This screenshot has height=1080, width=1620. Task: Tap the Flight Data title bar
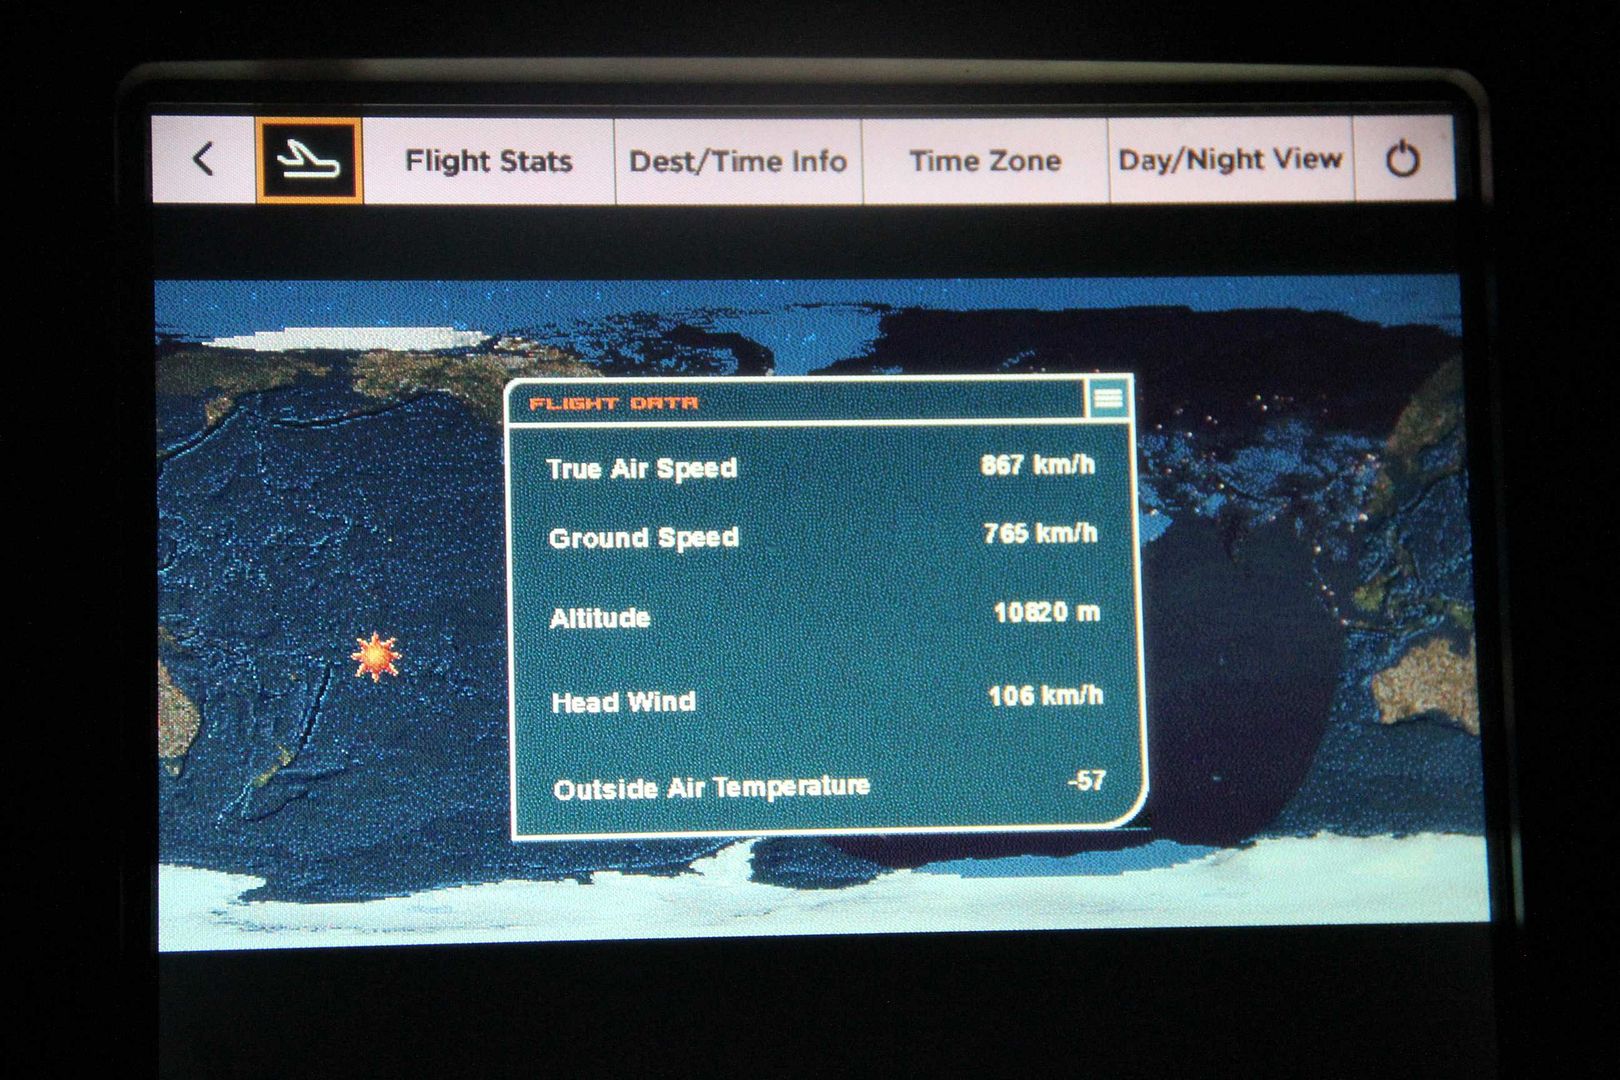[x=797, y=402]
